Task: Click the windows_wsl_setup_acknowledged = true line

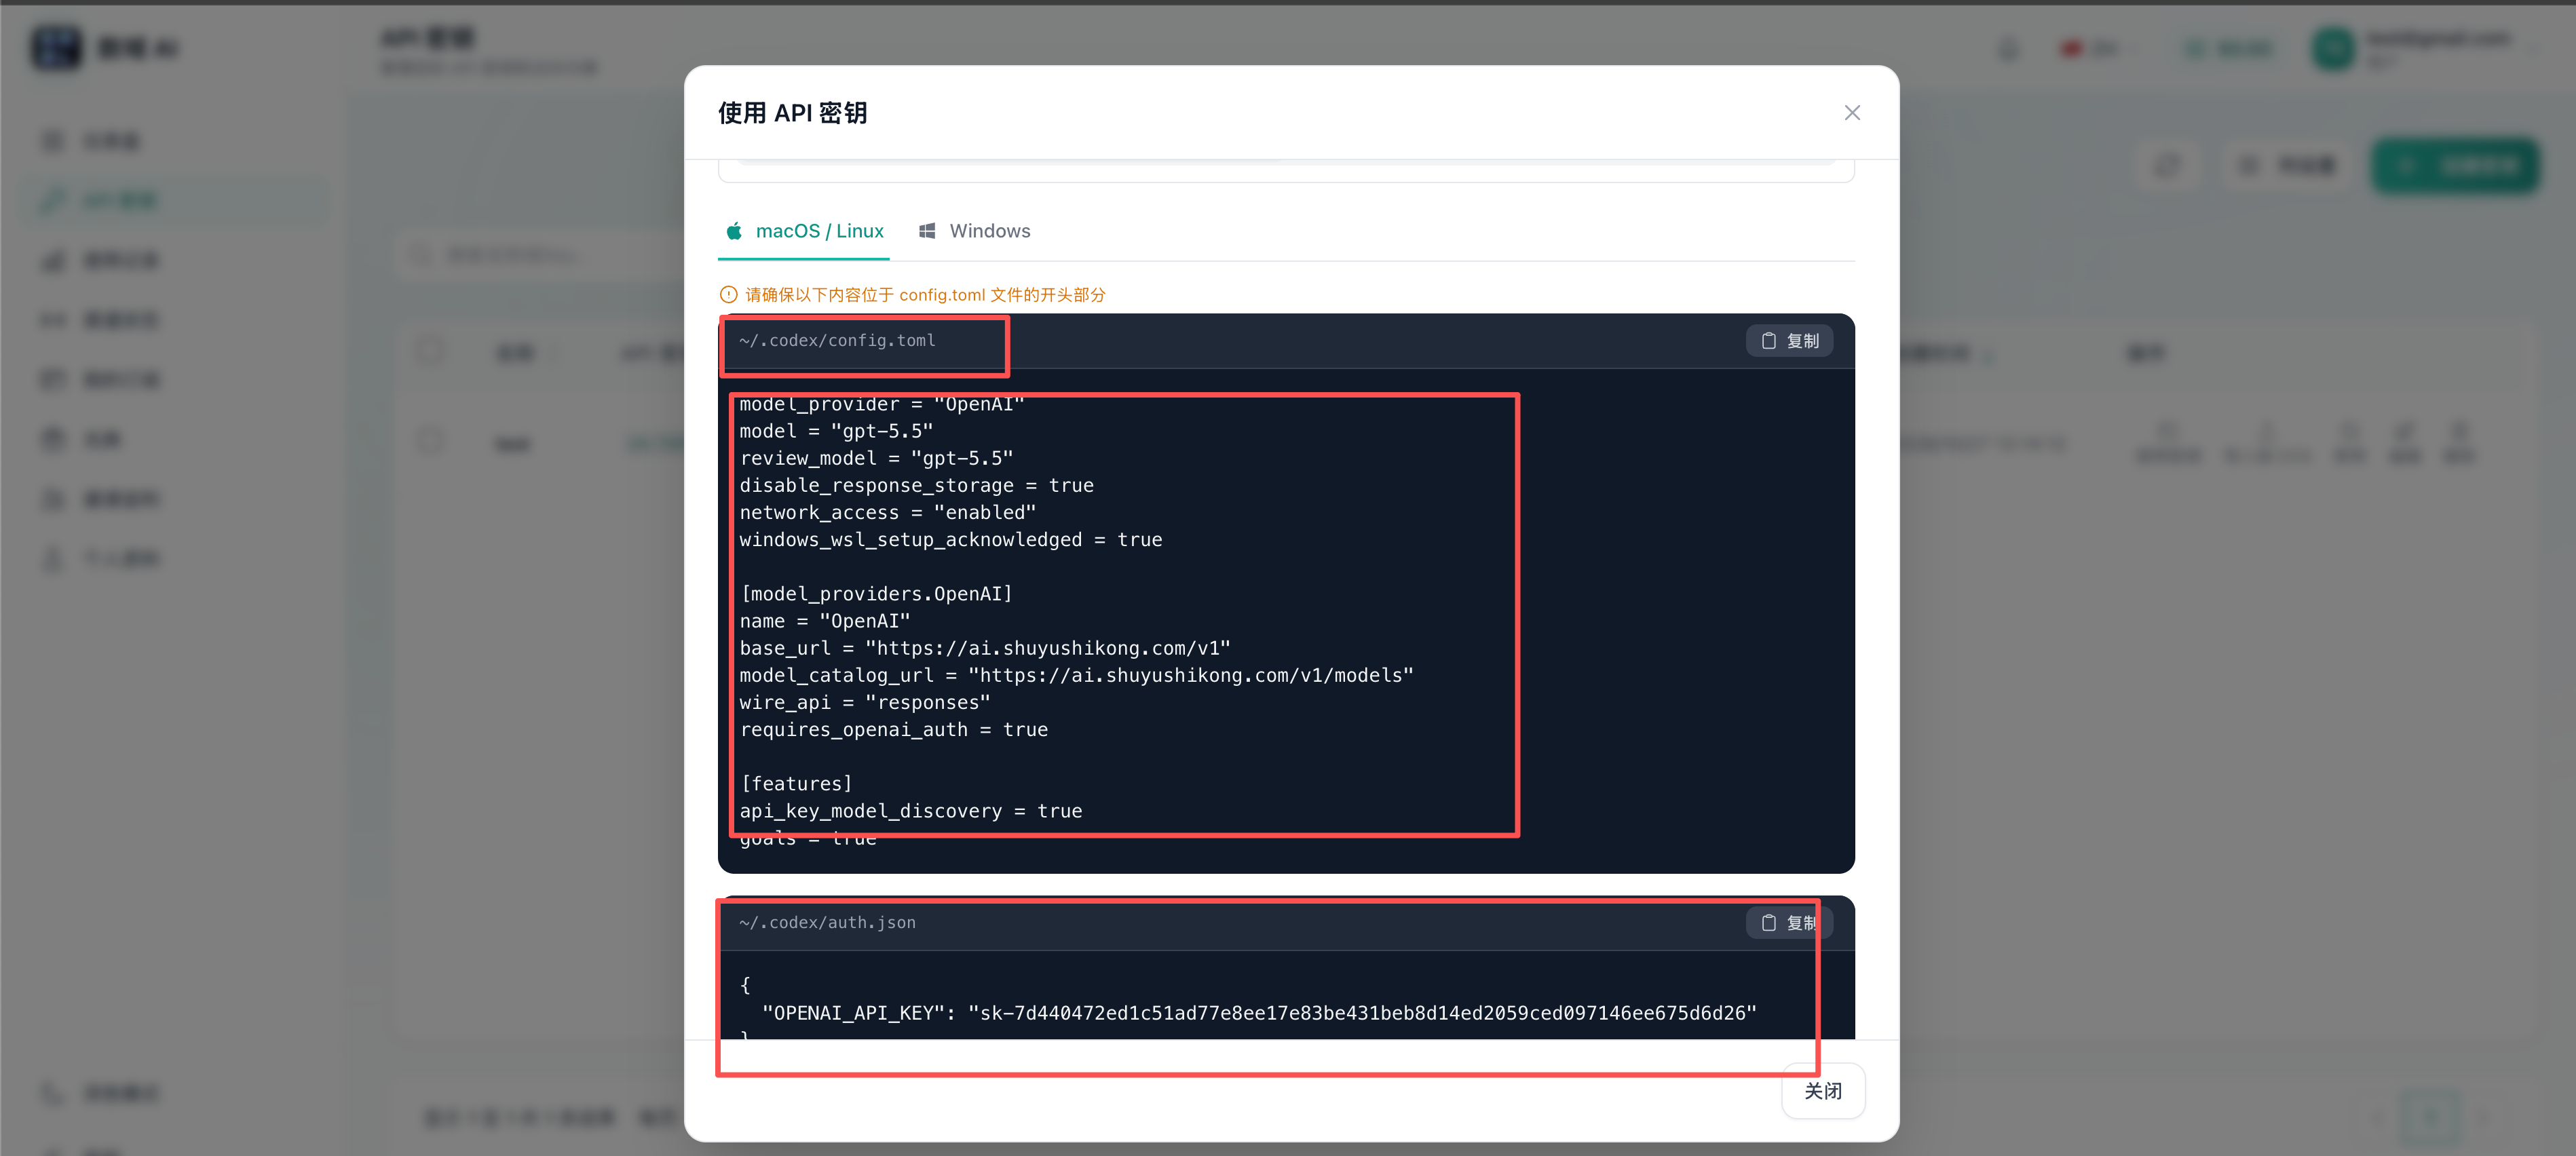Action: tap(950, 539)
